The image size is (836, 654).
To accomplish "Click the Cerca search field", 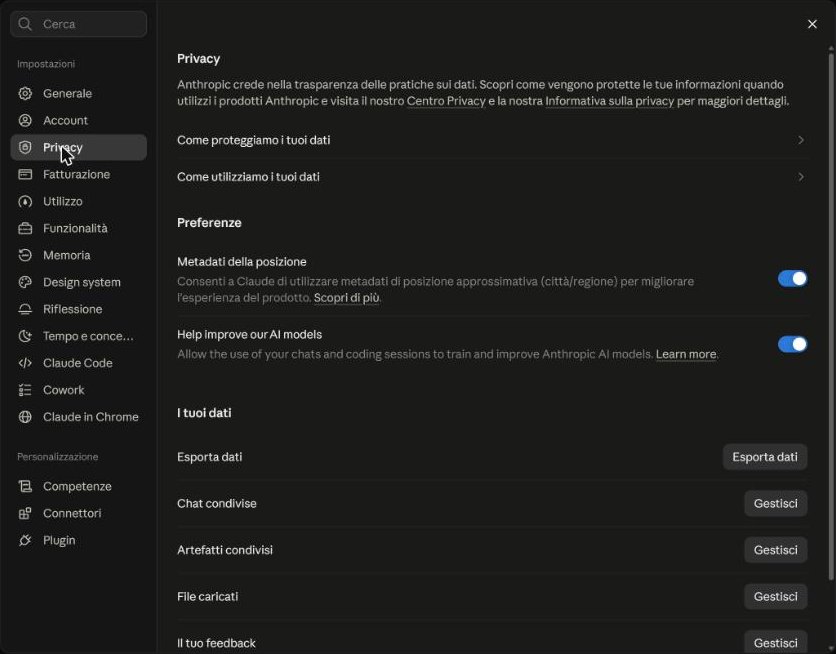I will (x=78, y=24).
